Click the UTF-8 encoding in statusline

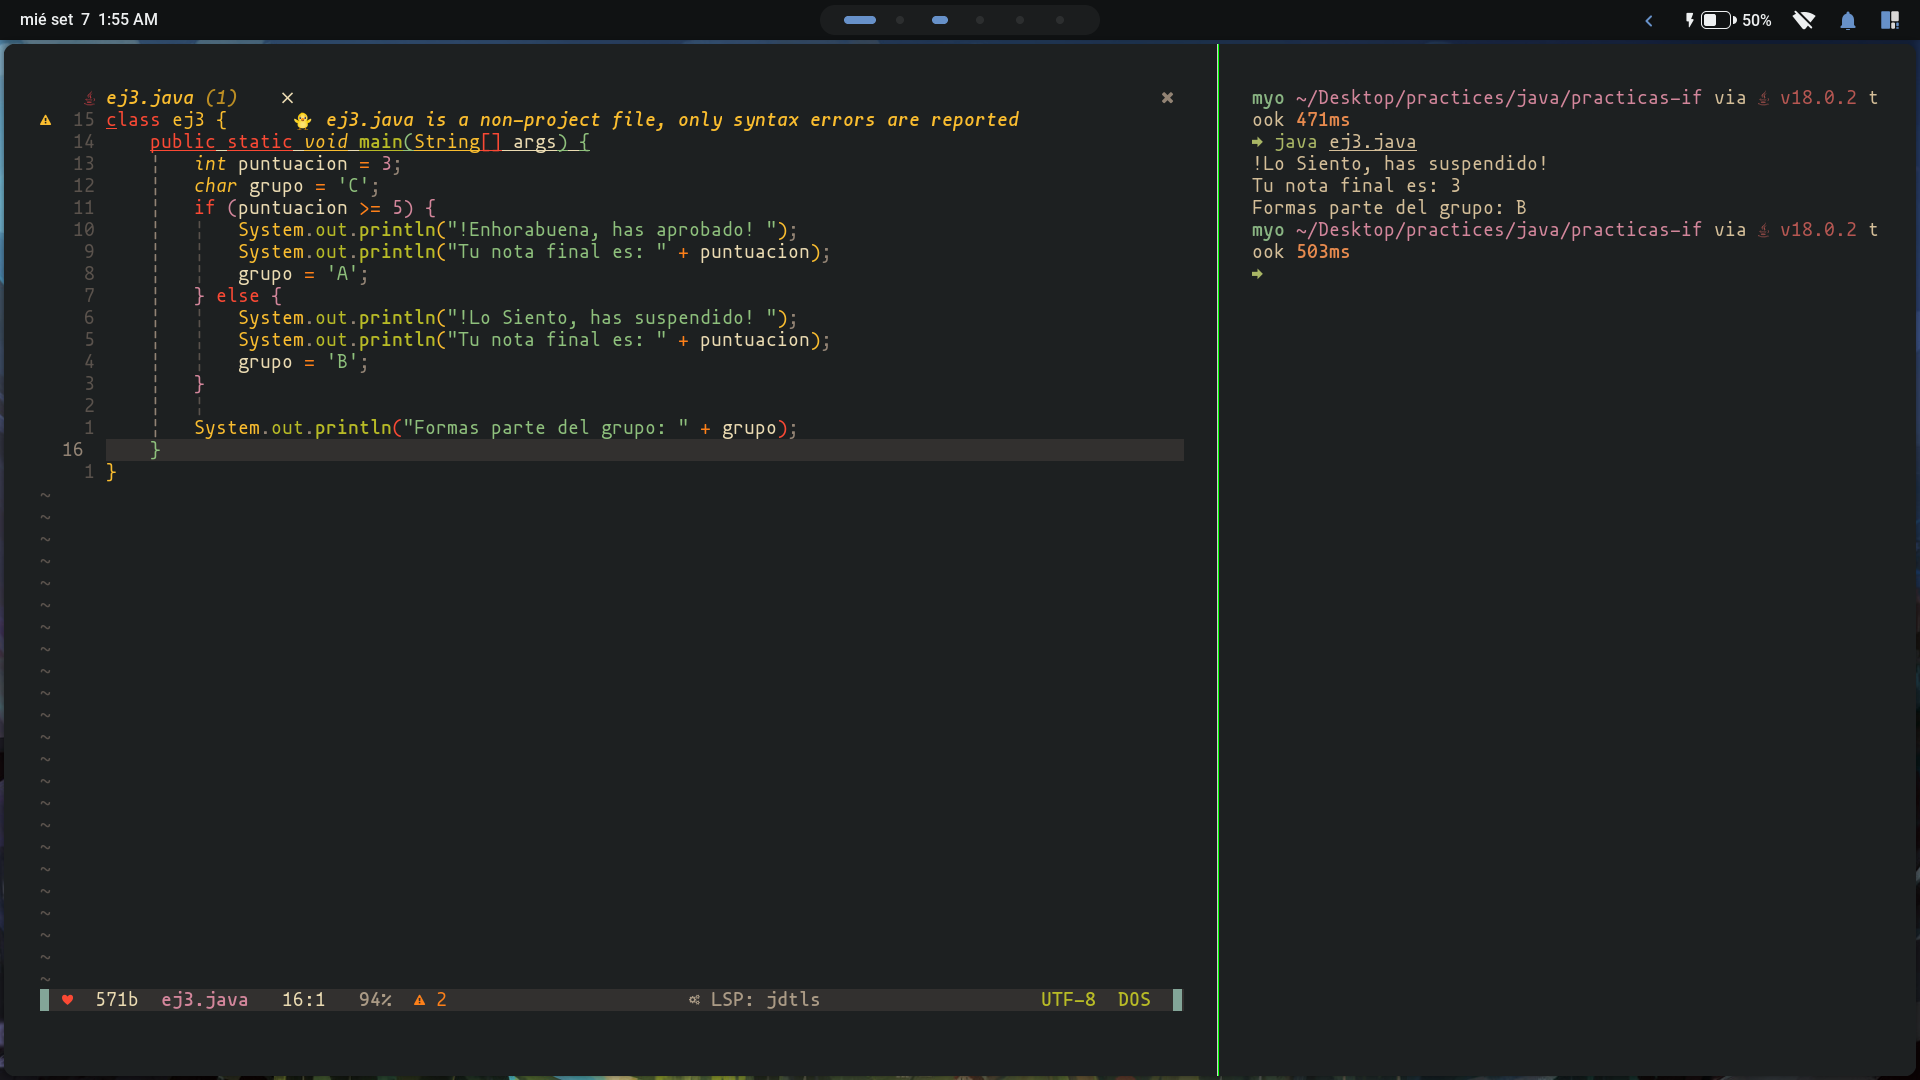click(x=1068, y=1000)
